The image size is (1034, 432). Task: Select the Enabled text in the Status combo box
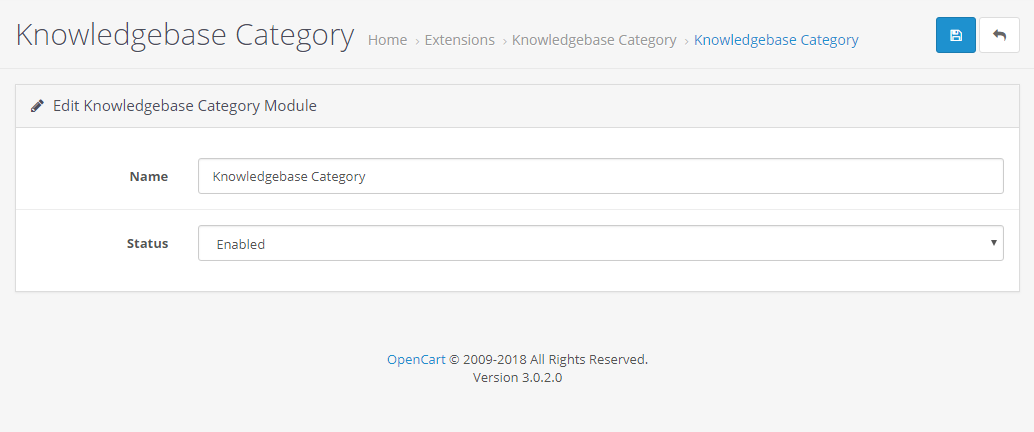click(x=241, y=244)
